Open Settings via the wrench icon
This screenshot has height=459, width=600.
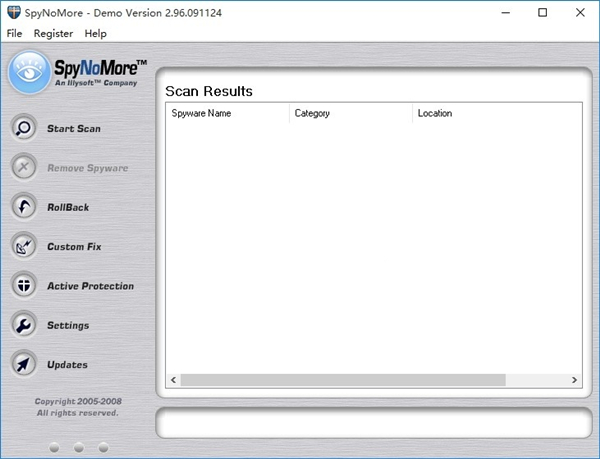pyautogui.click(x=24, y=325)
